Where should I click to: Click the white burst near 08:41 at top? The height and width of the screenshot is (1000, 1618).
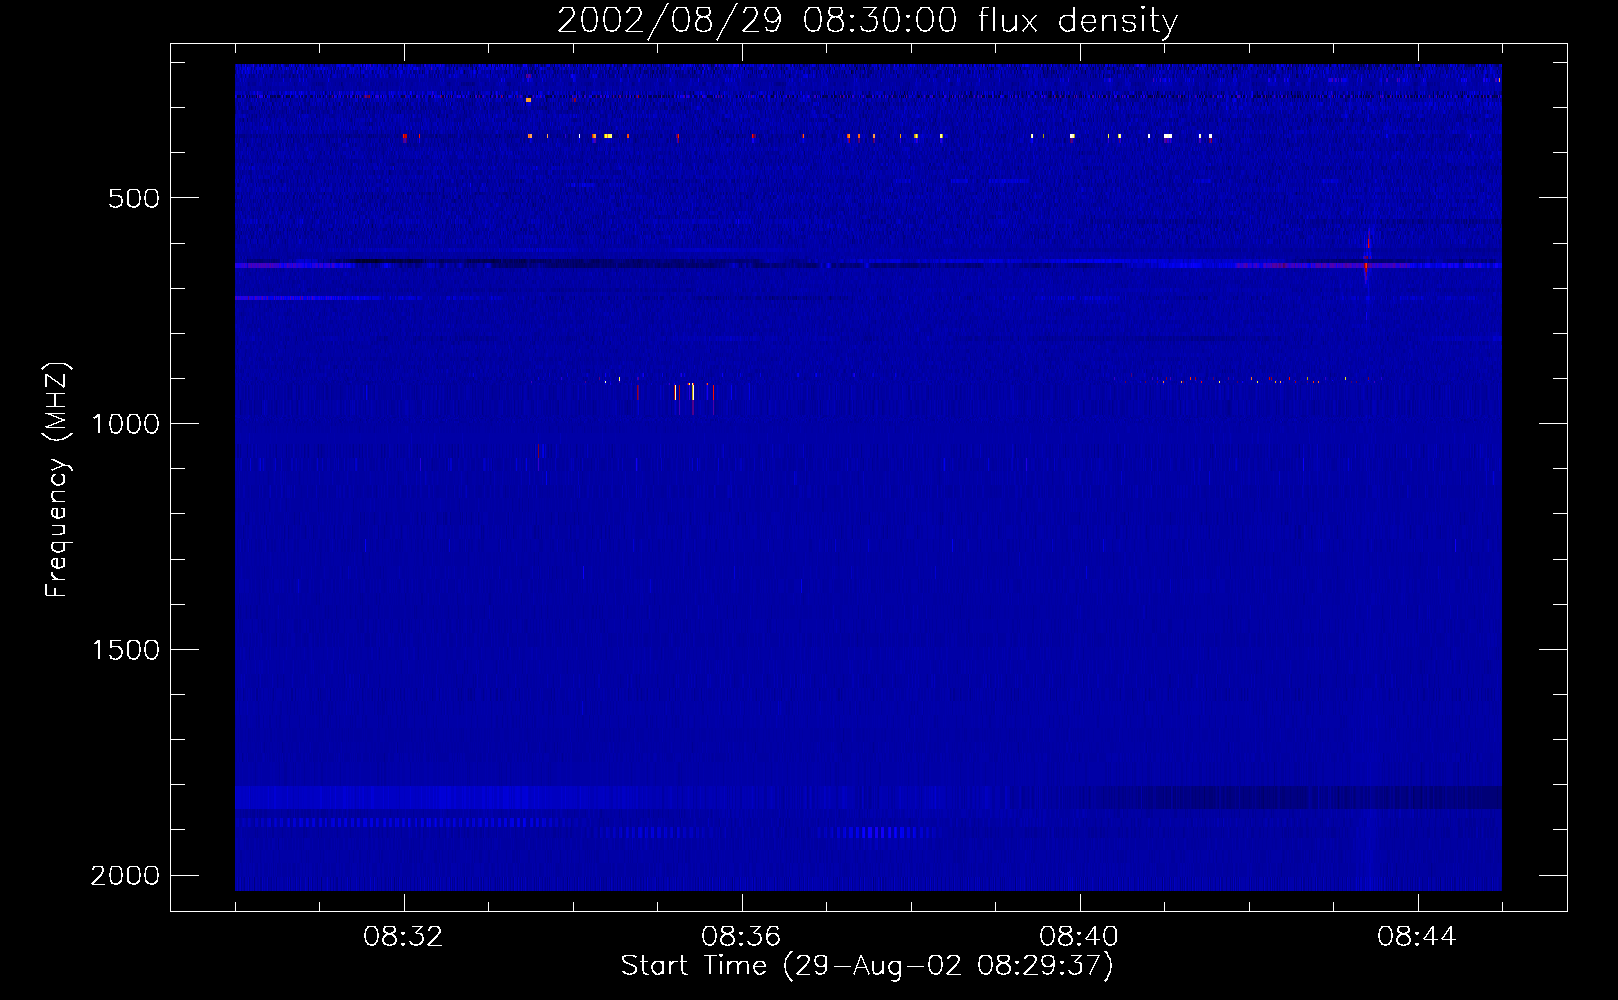pyautogui.click(x=1167, y=136)
